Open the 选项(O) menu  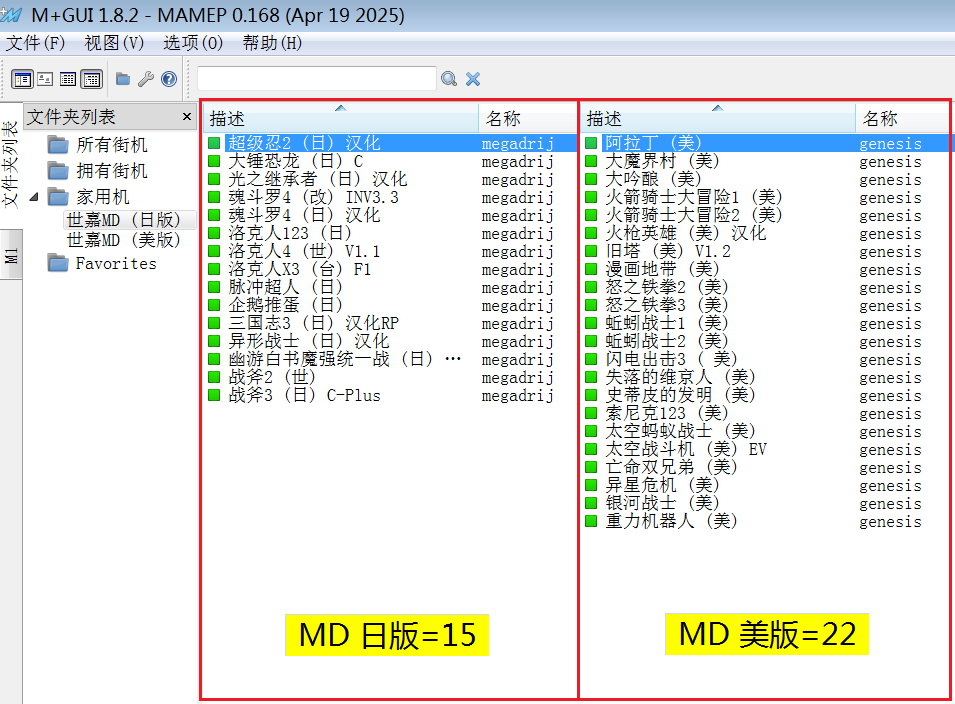(x=192, y=43)
